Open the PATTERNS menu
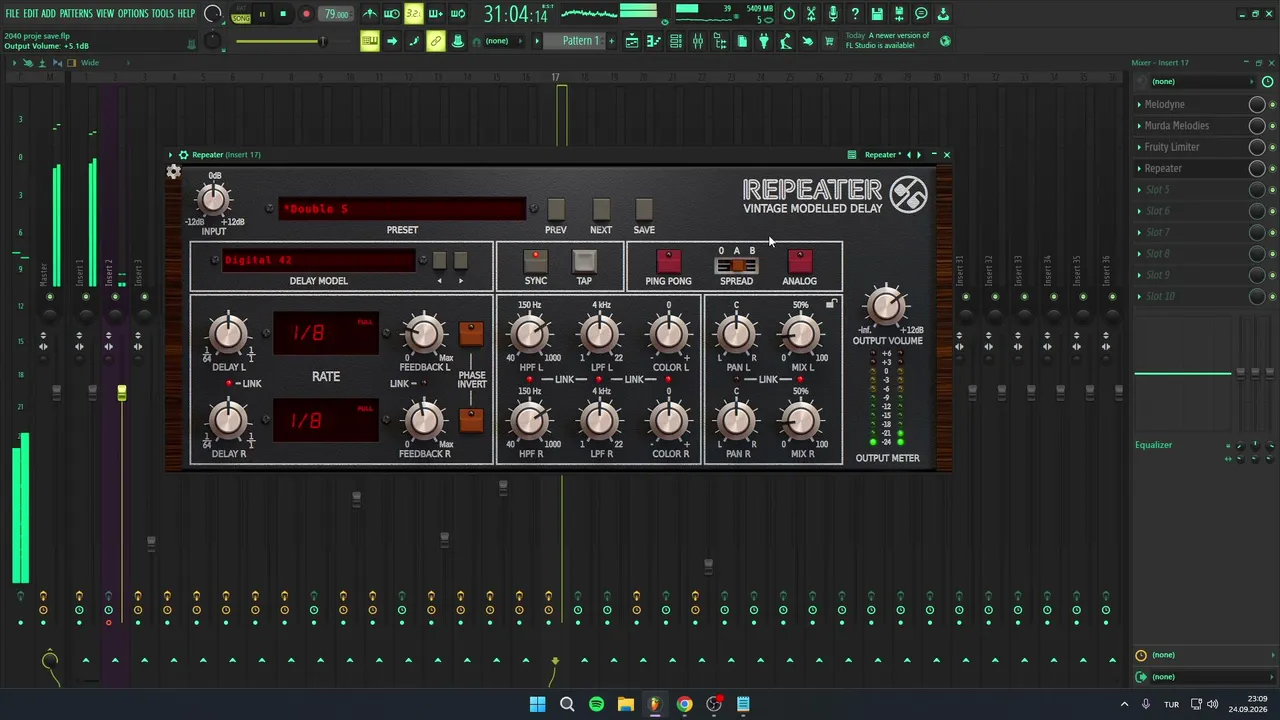Image resolution: width=1280 pixels, height=720 pixels. [x=76, y=14]
